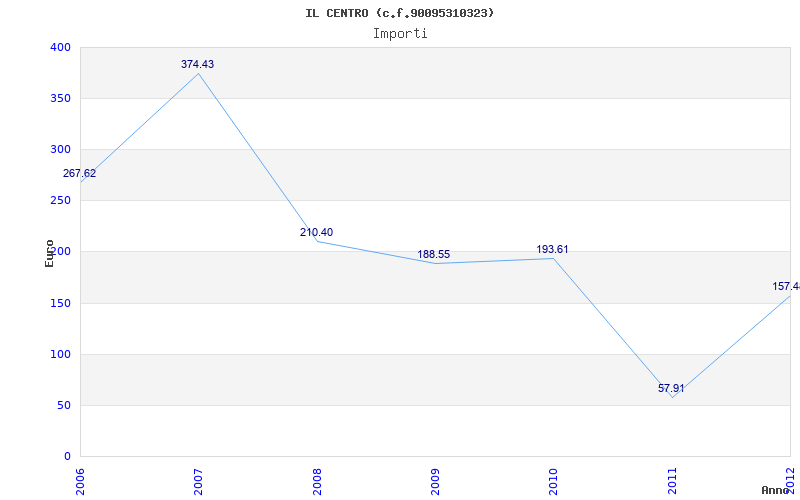Image resolution: width=800 pixels, height=500 pixels.
Task: Click the 2009 year axis label
Action: point(435,481)
